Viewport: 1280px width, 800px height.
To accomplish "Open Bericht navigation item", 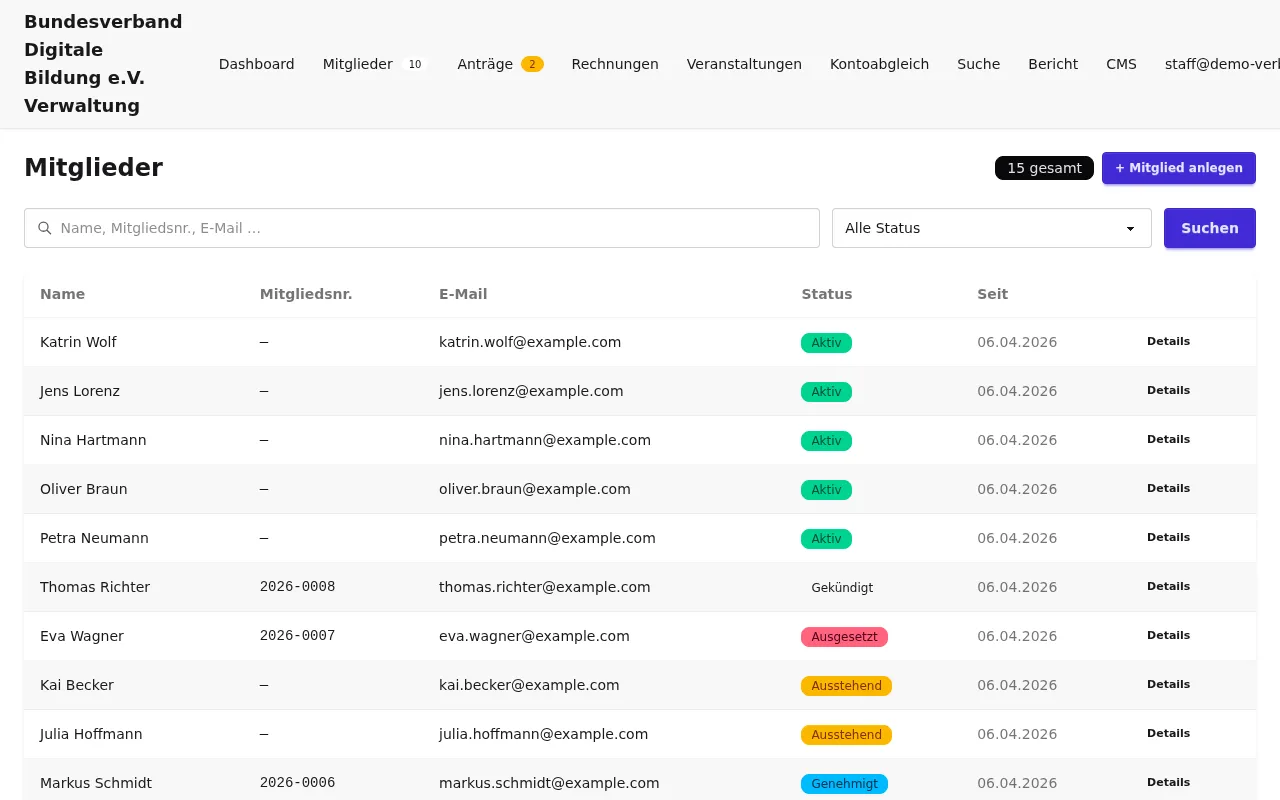I will 1053,64.
